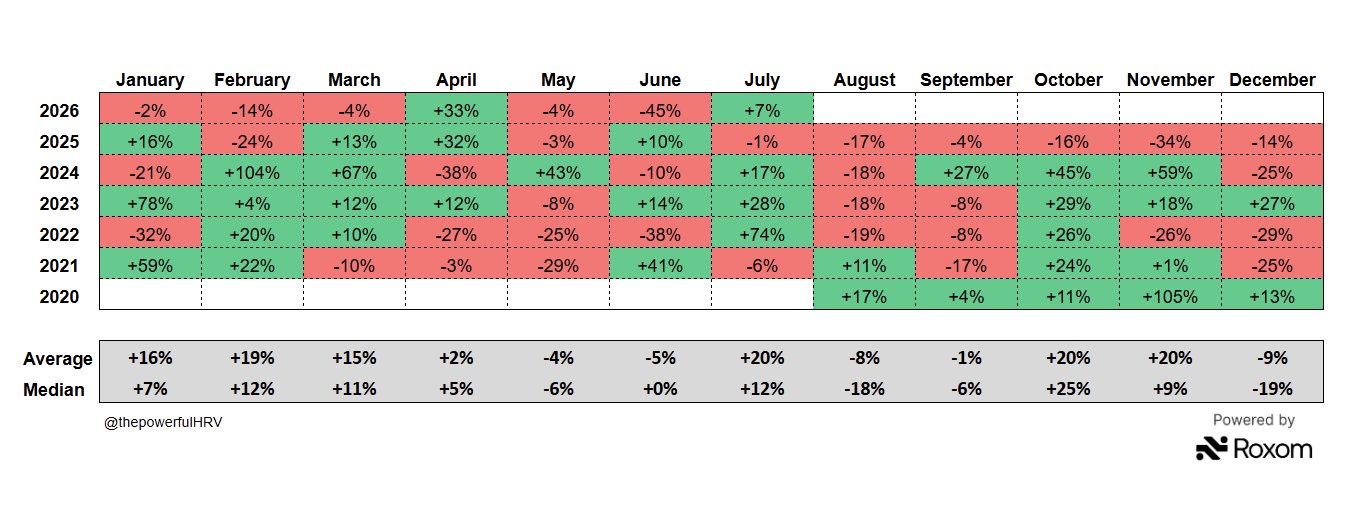Click the -38% cell for April 2024

456,172
